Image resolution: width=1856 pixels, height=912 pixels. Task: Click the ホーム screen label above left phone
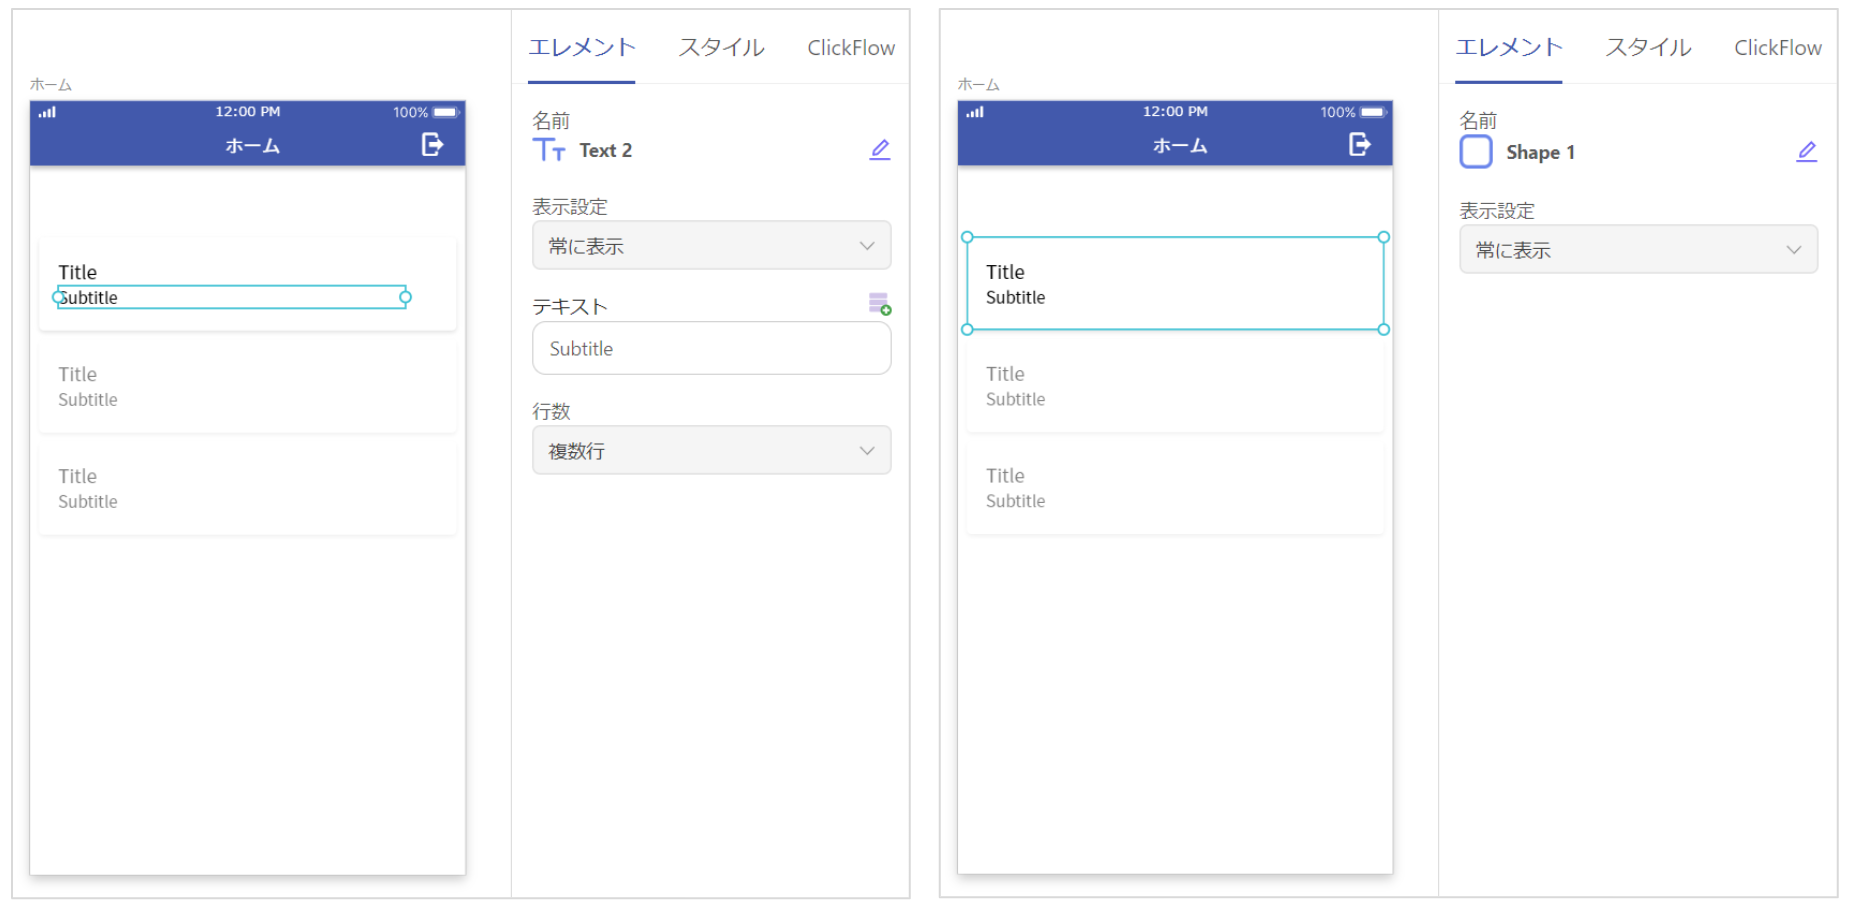pyautogui.click(x=51, y=85)
